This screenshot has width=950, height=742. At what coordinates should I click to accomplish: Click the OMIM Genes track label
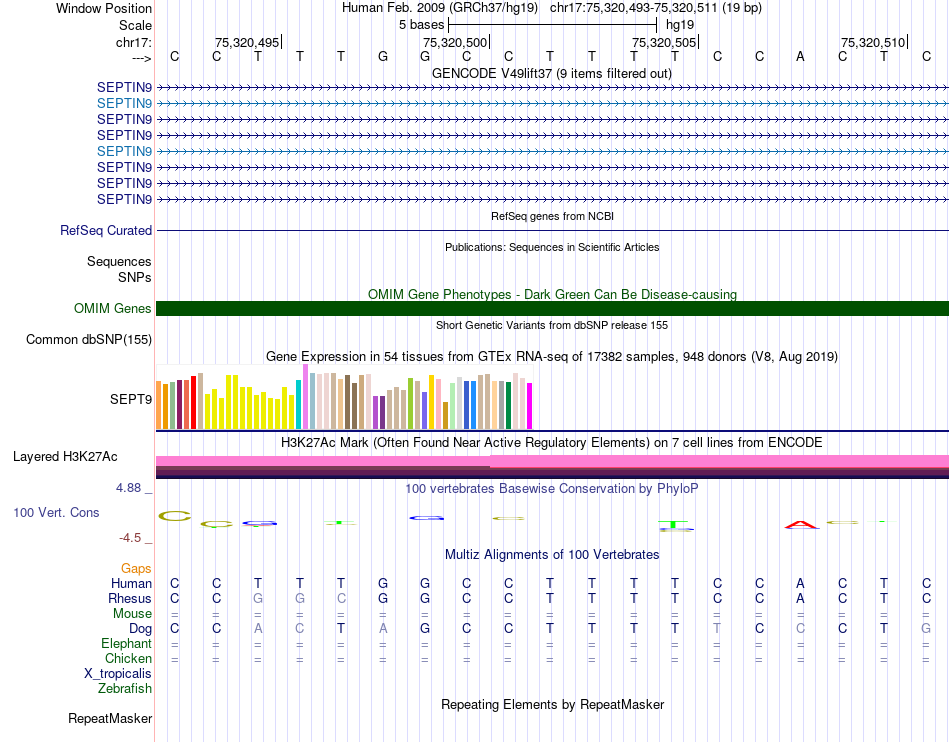coord(113,308)
